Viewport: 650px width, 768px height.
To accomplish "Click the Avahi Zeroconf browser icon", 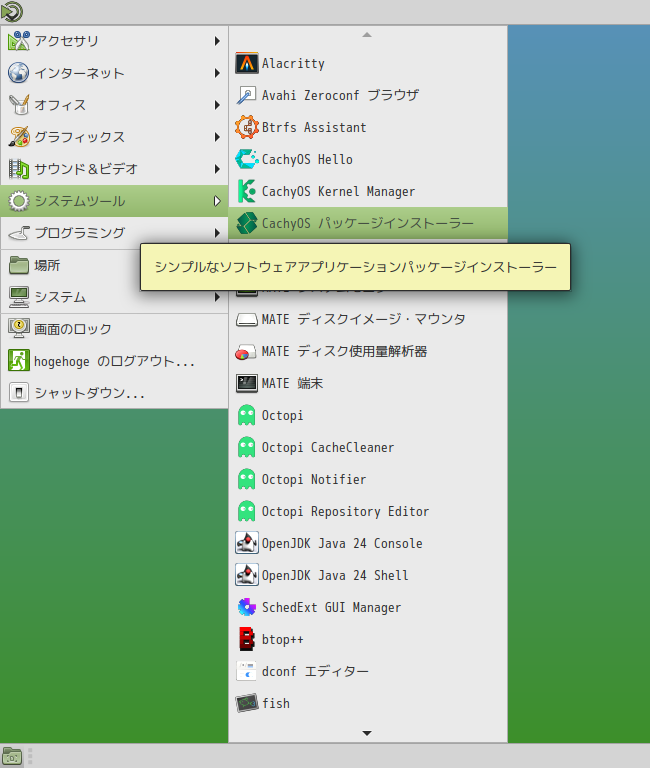I will pos(246,96).
